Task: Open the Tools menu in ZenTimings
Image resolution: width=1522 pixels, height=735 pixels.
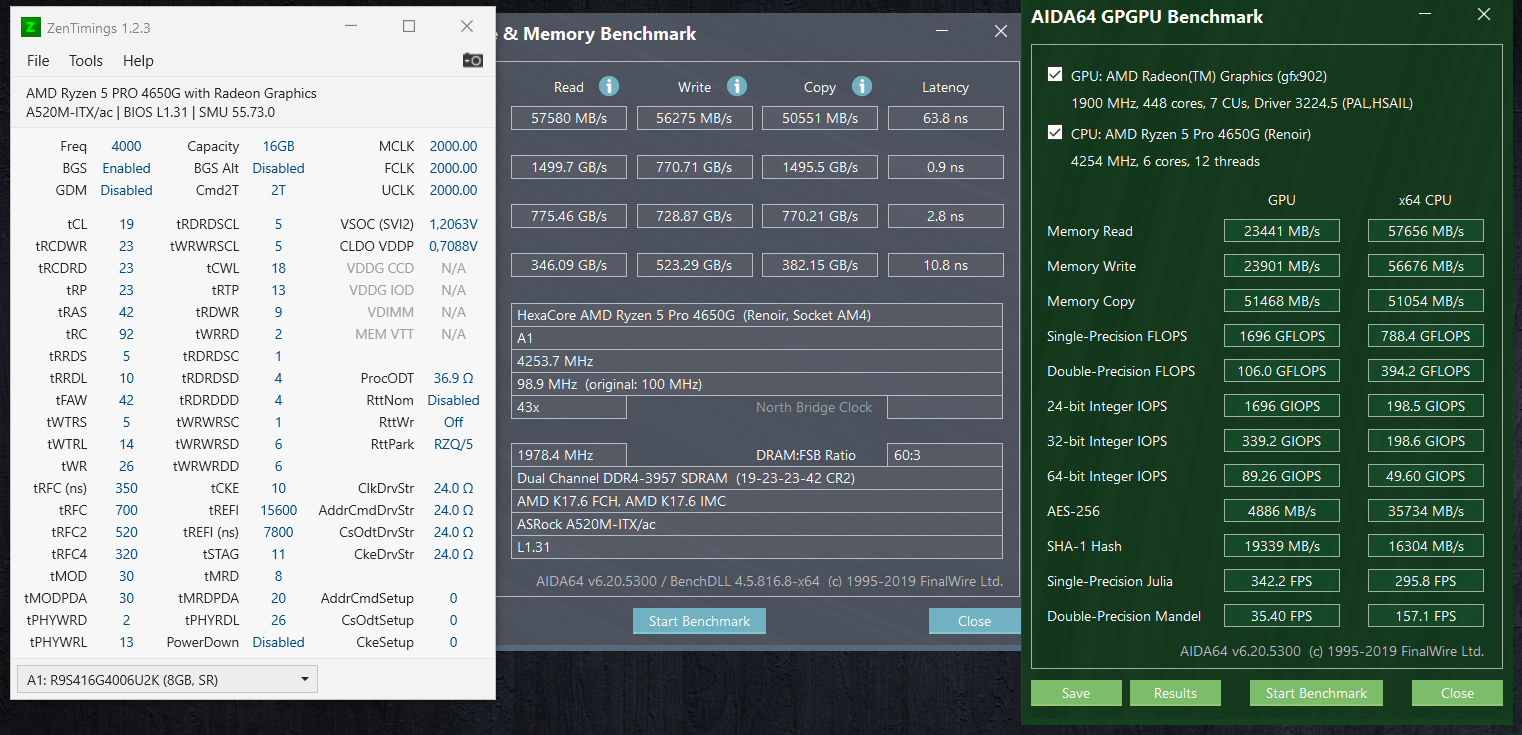Action: pos(86,61)
